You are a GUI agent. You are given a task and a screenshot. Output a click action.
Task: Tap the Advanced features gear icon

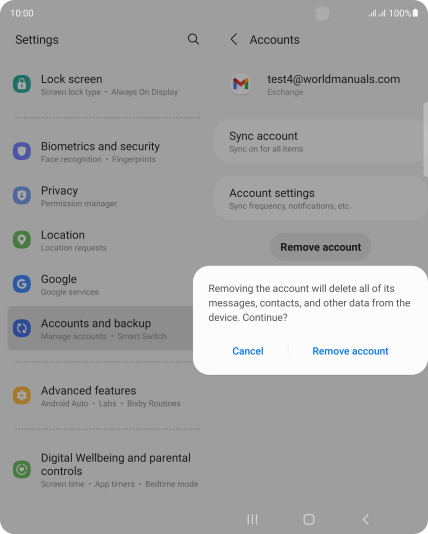coord(22,395)
